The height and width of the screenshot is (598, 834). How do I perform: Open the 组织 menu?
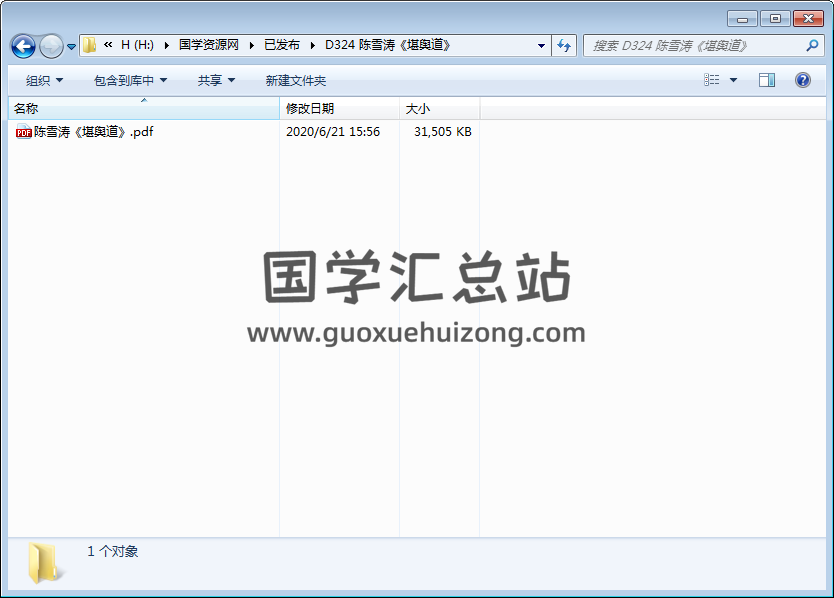[x=44, y=80]
